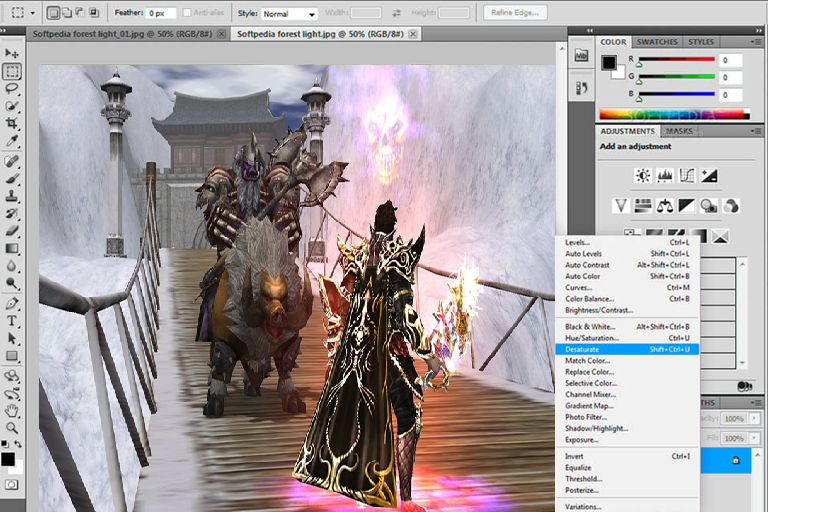Select the Eraser tool
The width and height of the screenshot is (819, 512).
coord(11,230)
